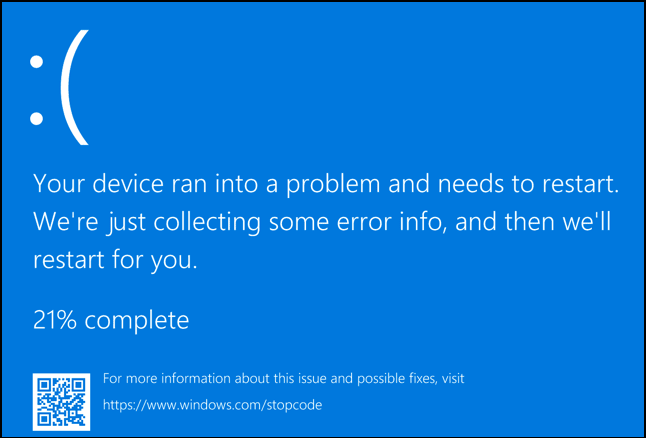Image resolution: width=646 pixels, height=438 pixels.
Task: Click the lower dot of the sad face
Action: (x=38, y=120)
